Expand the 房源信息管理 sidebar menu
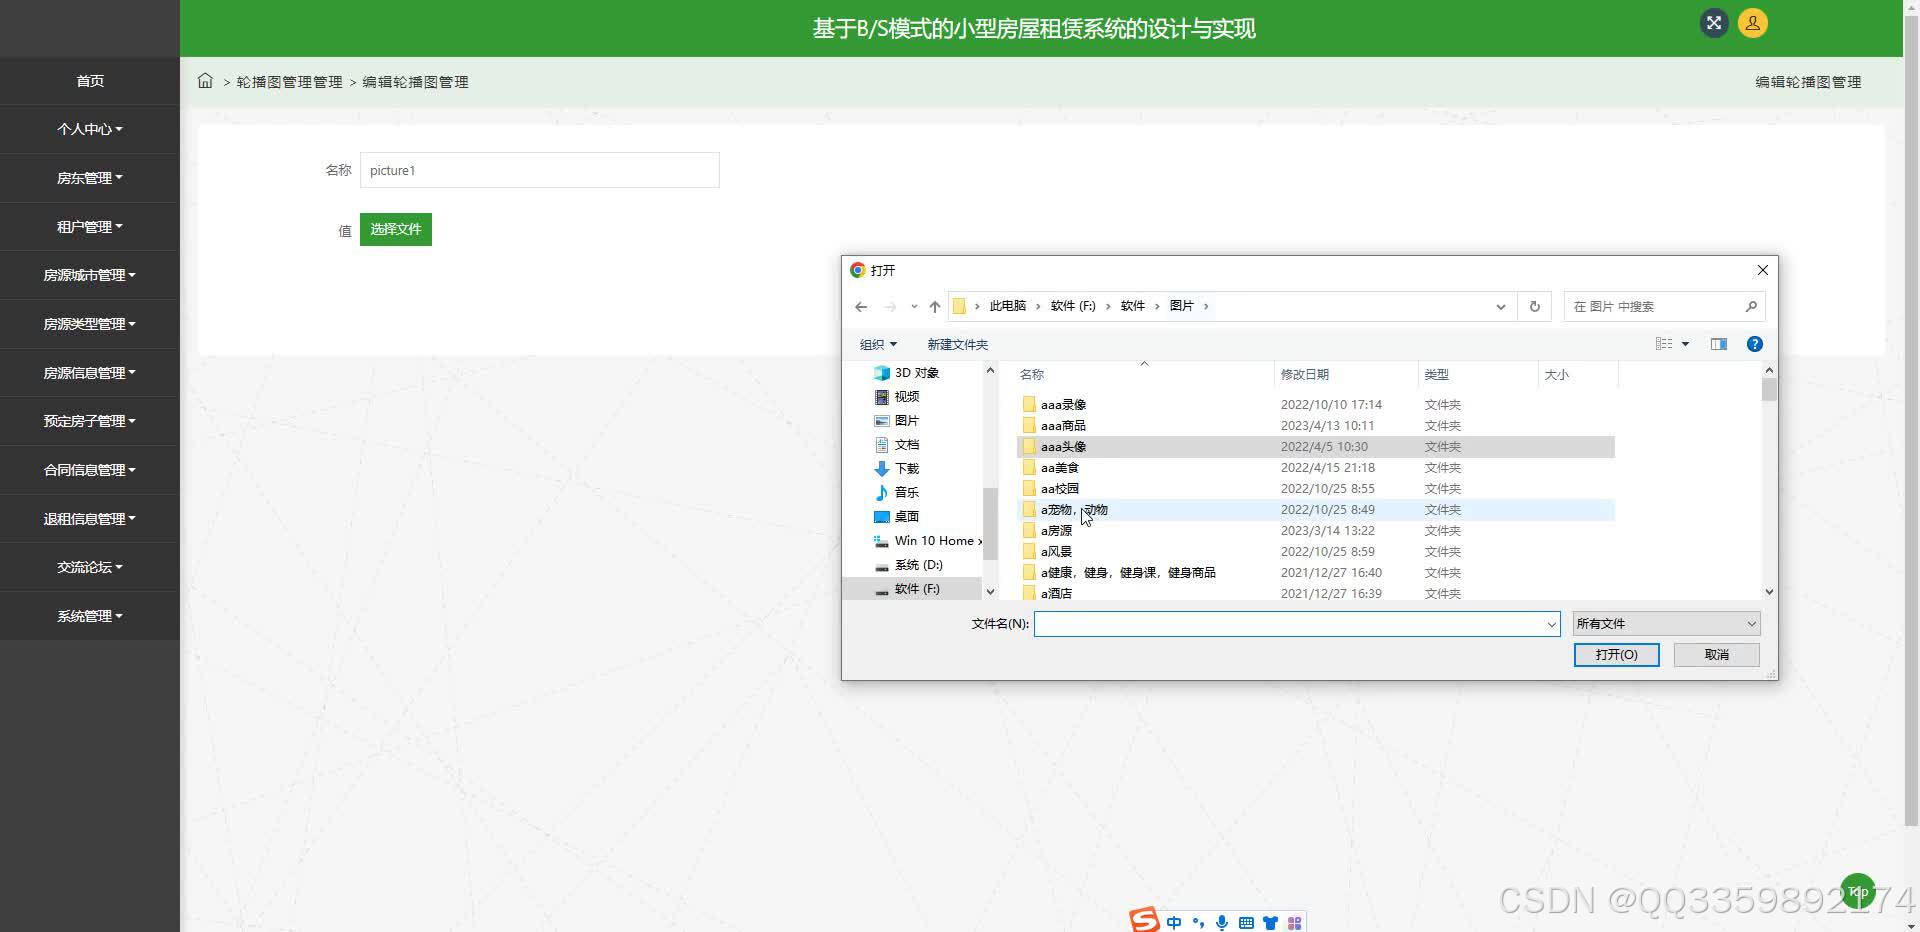Viewport: 1920px width, 932px height. 90,373
